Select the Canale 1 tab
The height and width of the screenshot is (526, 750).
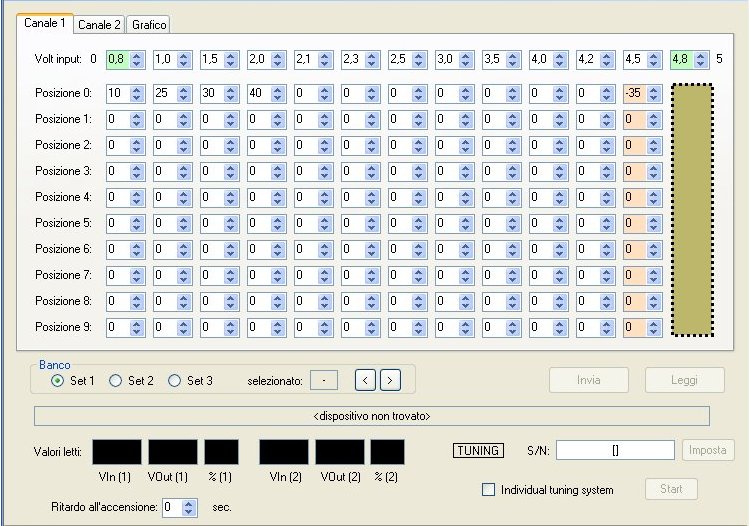(x=44, y=23)
